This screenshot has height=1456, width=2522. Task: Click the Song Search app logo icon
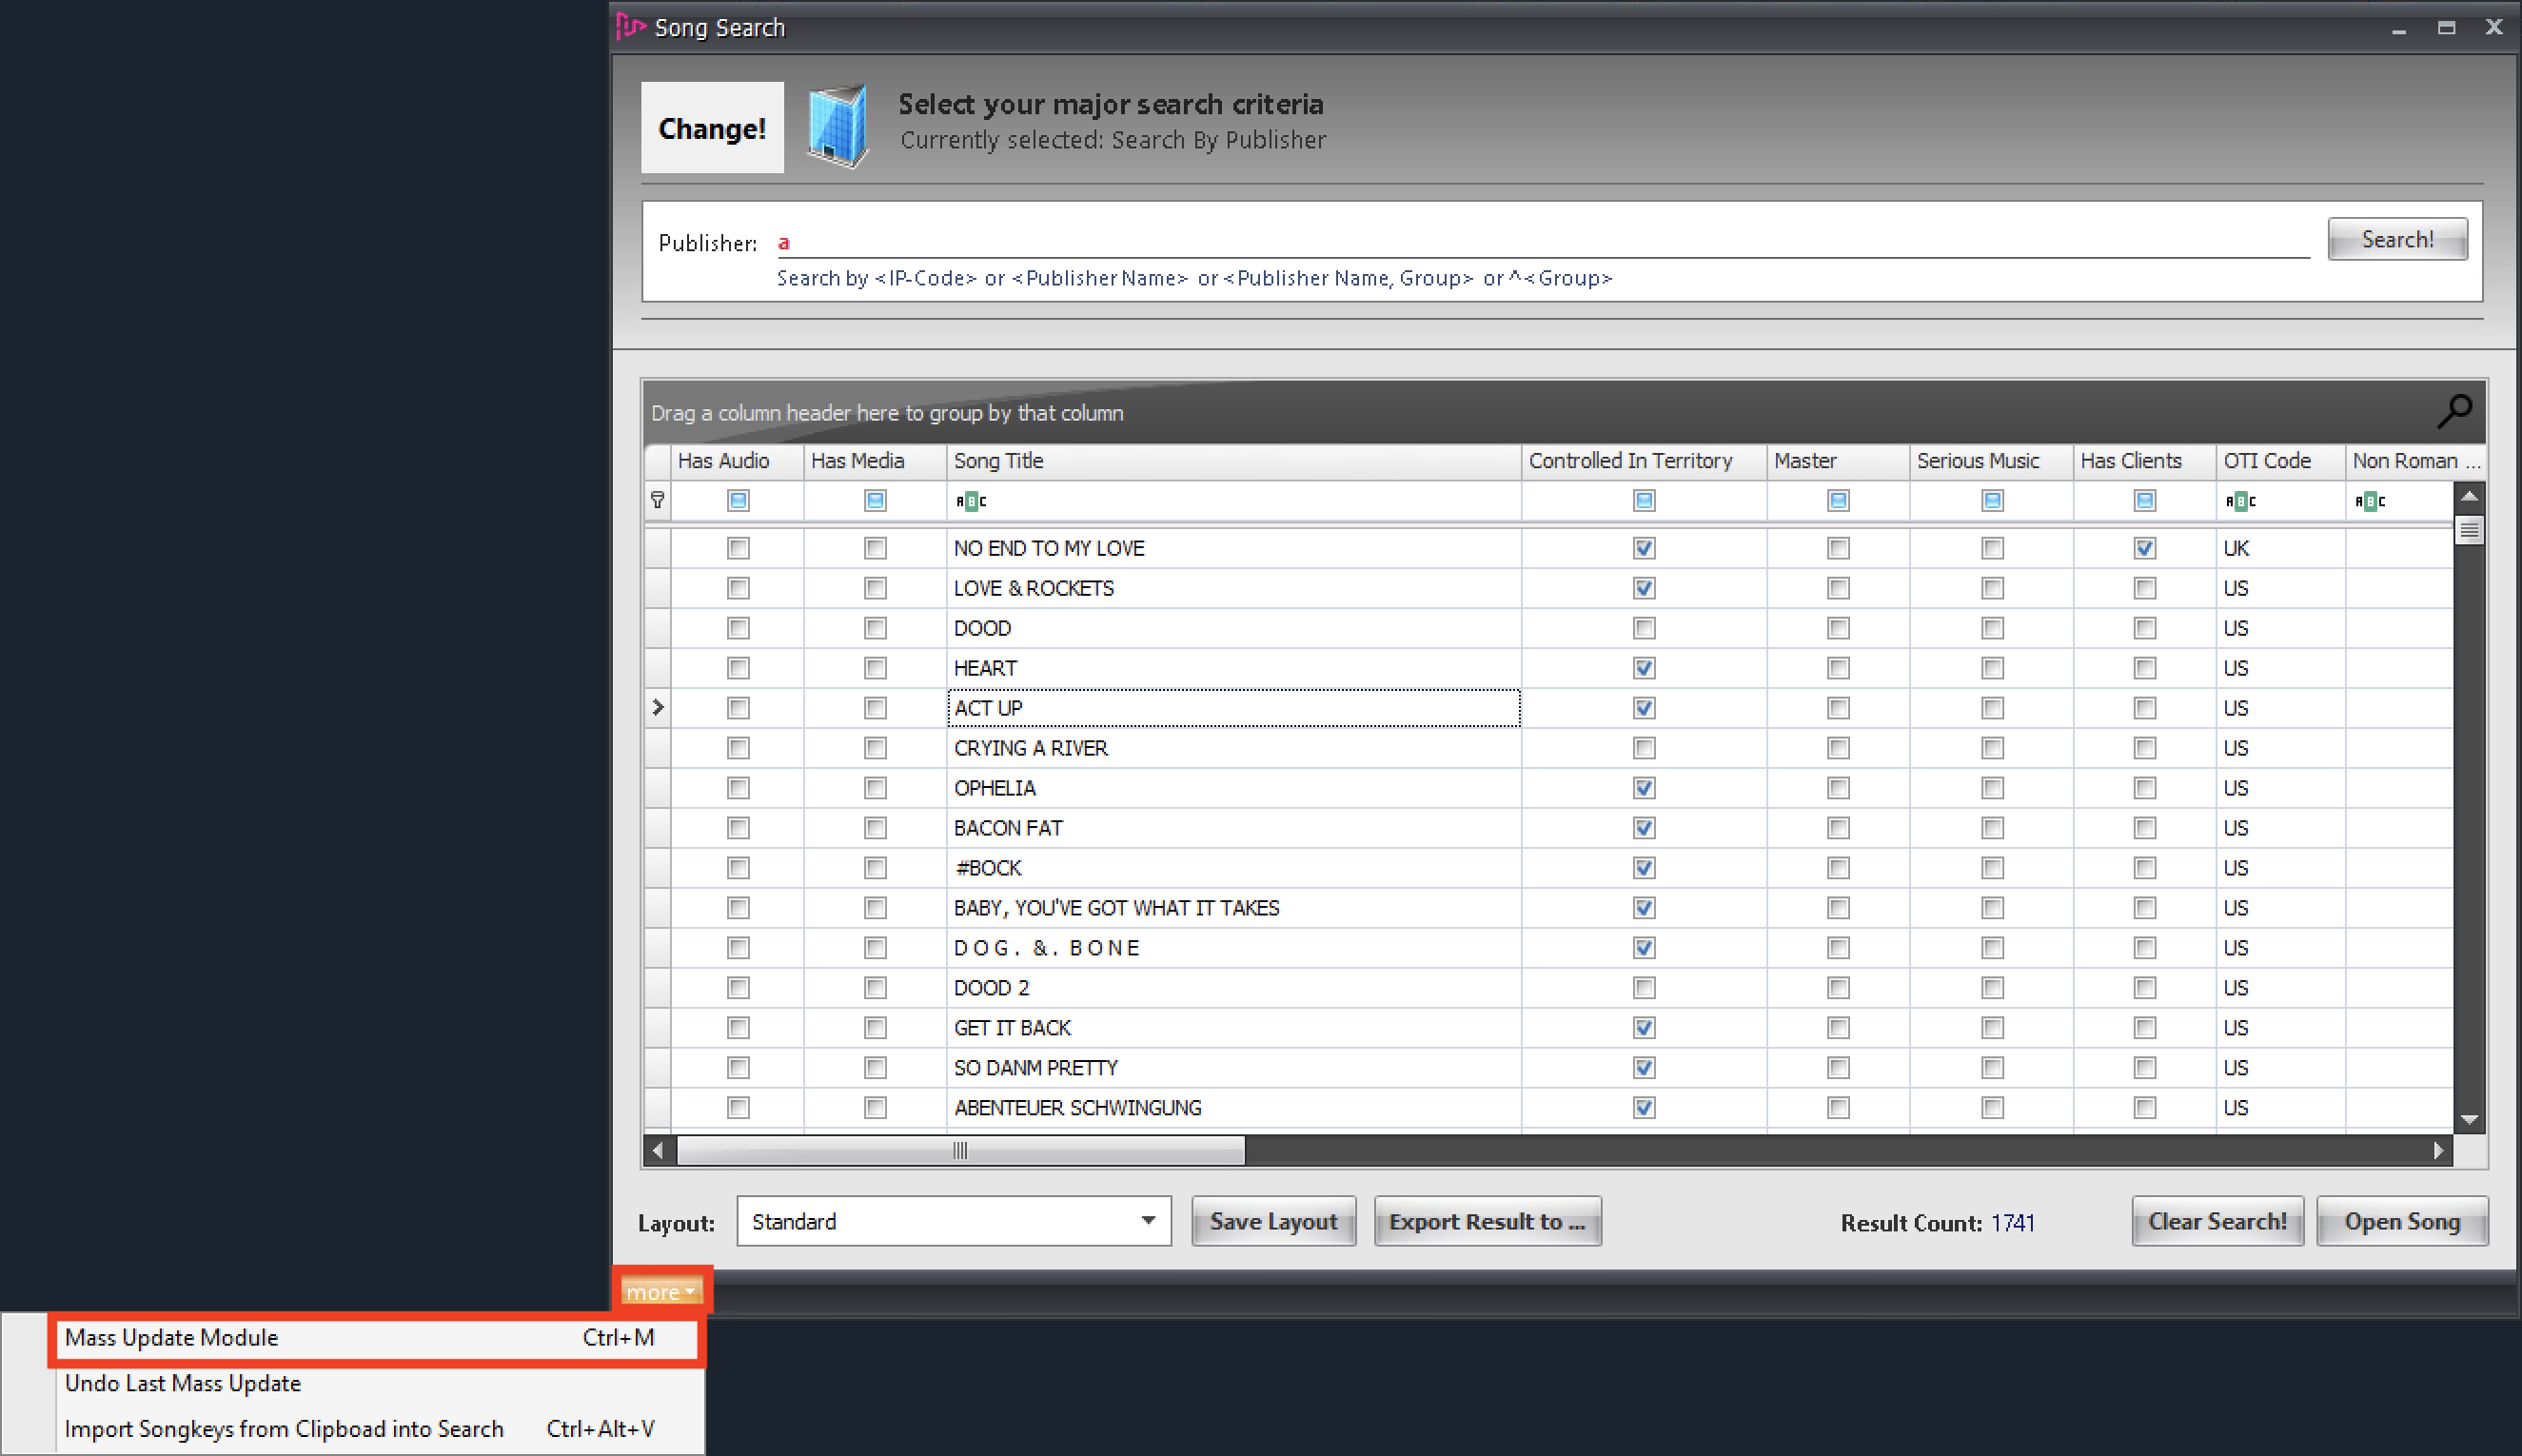(630, 26)
